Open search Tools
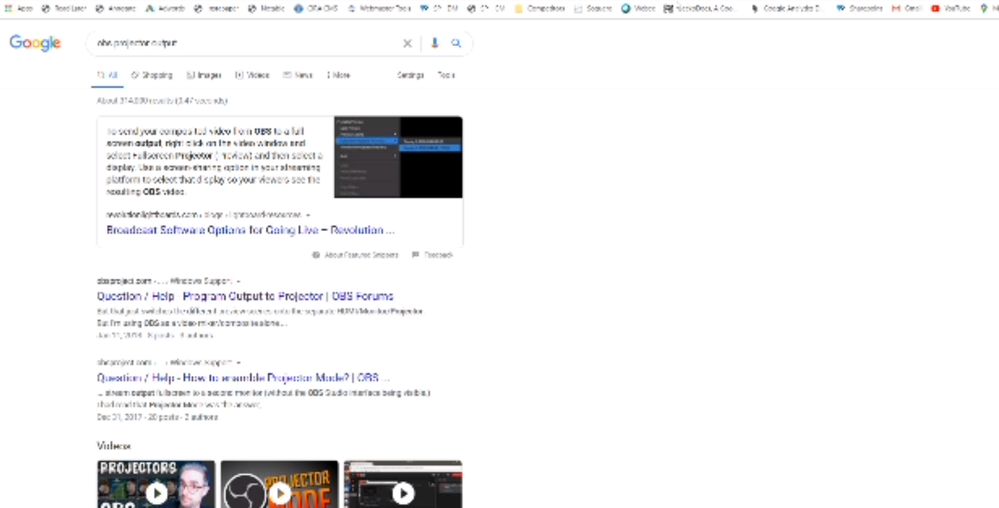The image size is (999, 508). [446, 75]
